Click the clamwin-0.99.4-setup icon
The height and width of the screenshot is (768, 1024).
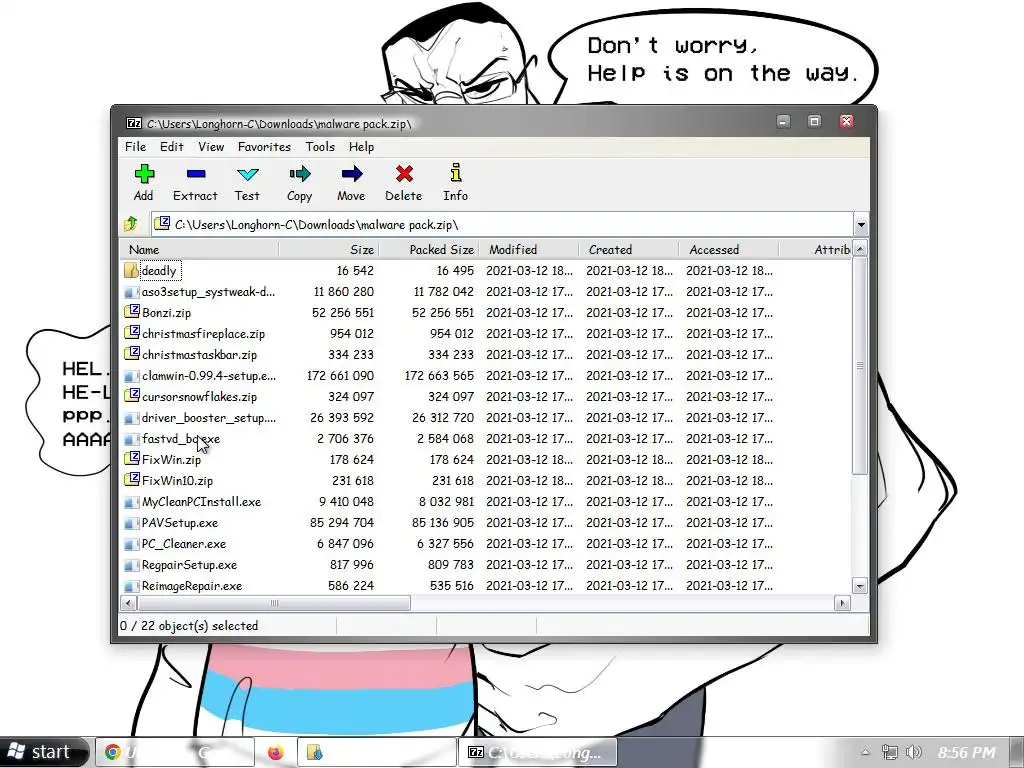coord(132,376)
